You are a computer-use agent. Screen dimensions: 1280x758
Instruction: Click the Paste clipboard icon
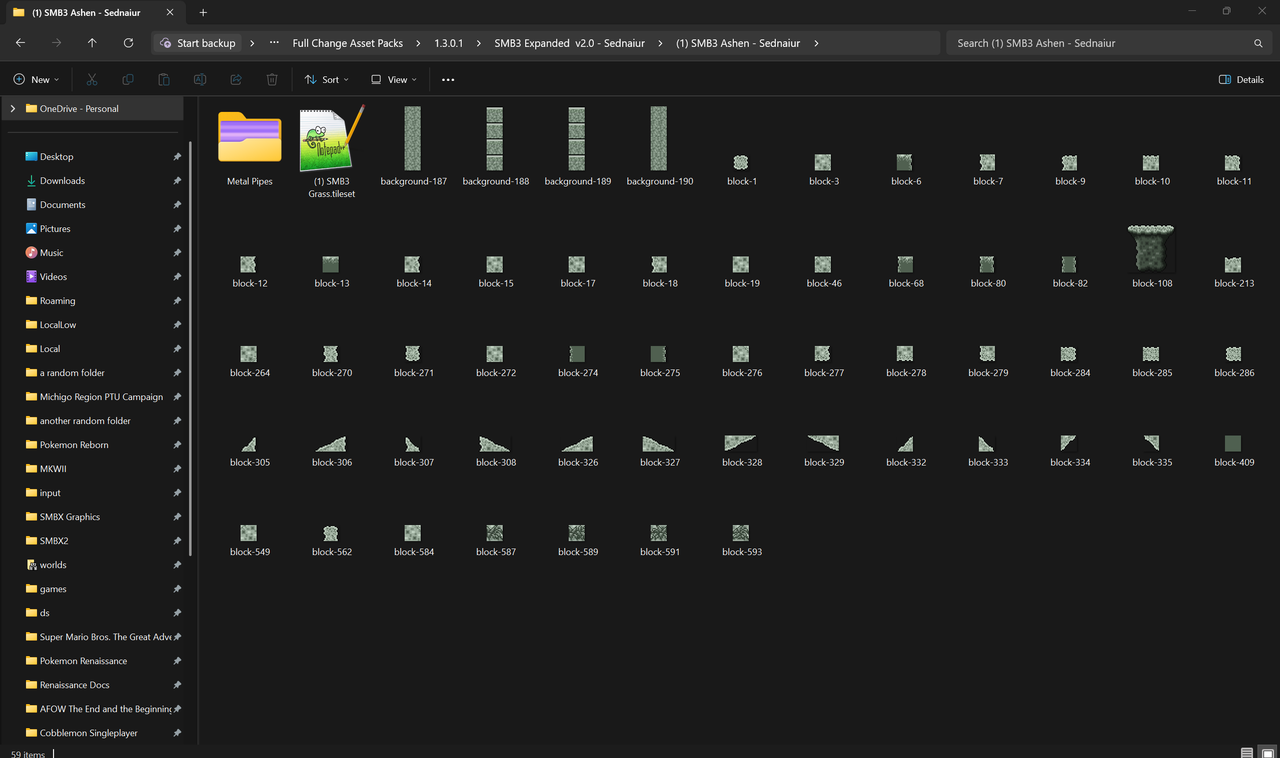pyautogui.click(x=164, y=79)
